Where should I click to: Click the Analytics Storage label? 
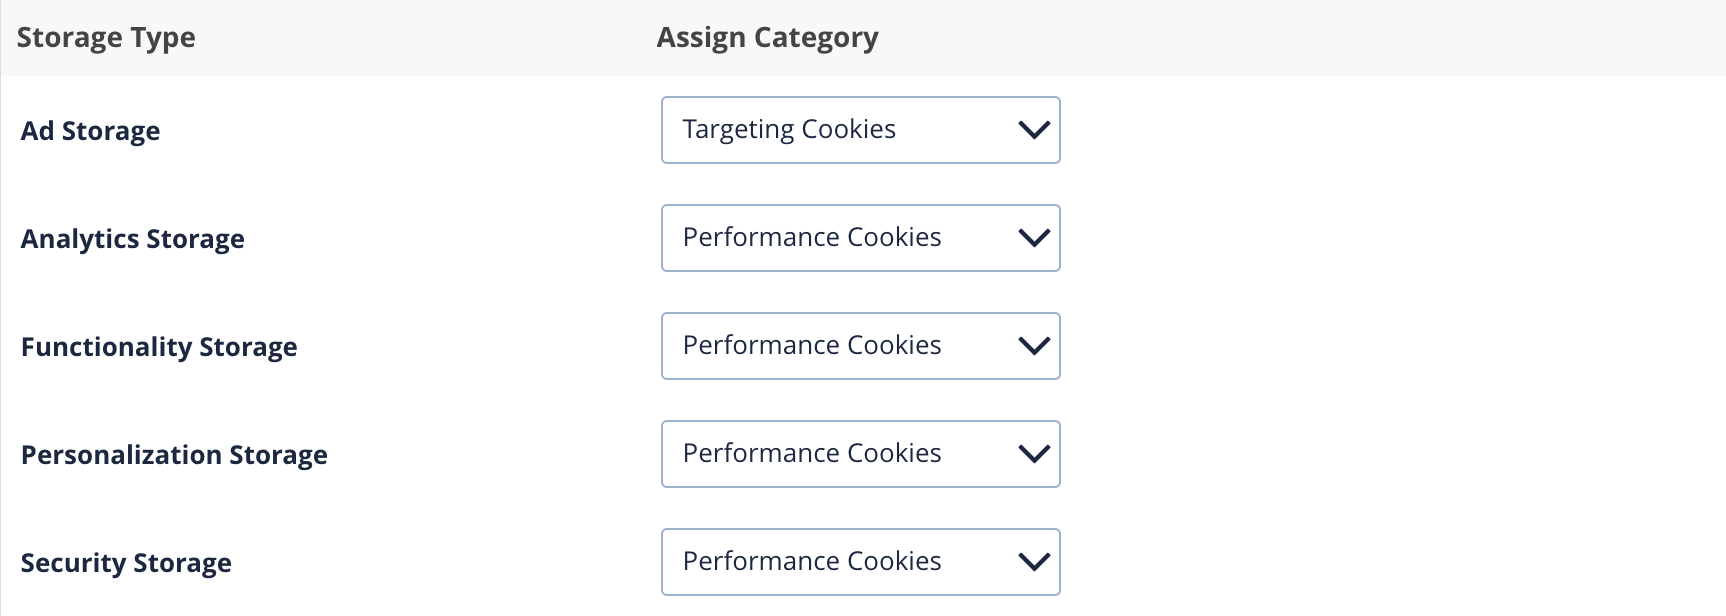pos(132,238)
